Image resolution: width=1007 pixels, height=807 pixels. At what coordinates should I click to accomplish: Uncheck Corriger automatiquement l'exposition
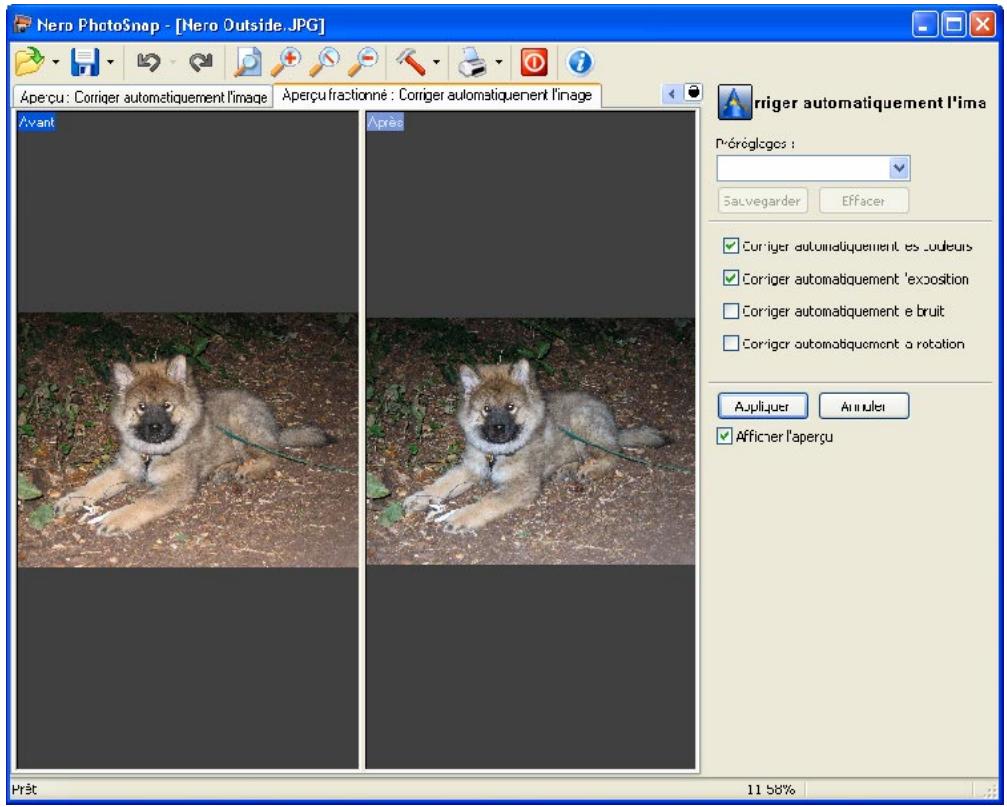tap(730, 279)
